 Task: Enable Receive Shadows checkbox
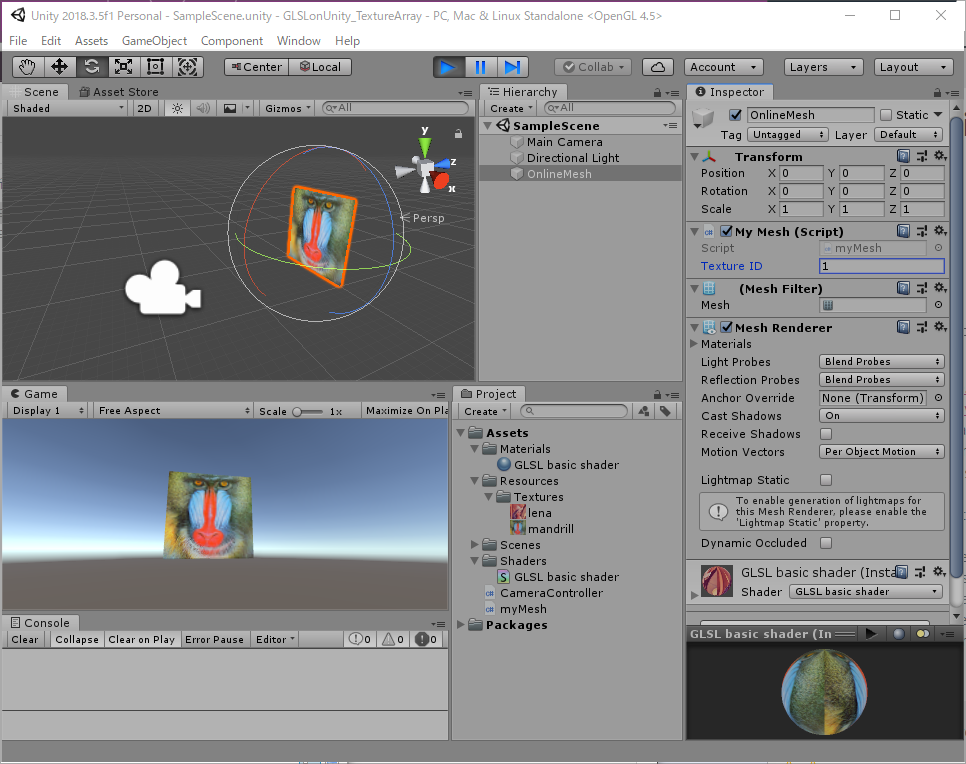click(x=826, y=434)
